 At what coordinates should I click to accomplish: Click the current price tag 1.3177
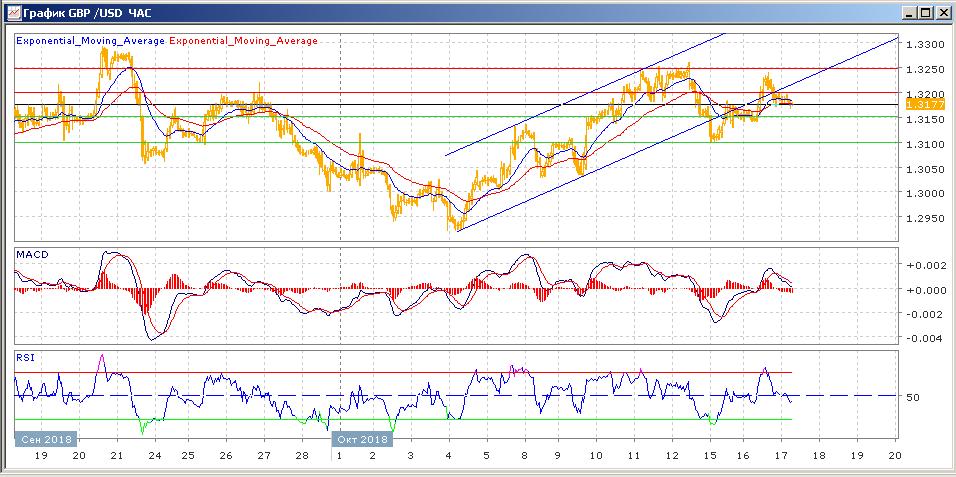(926, 105)
